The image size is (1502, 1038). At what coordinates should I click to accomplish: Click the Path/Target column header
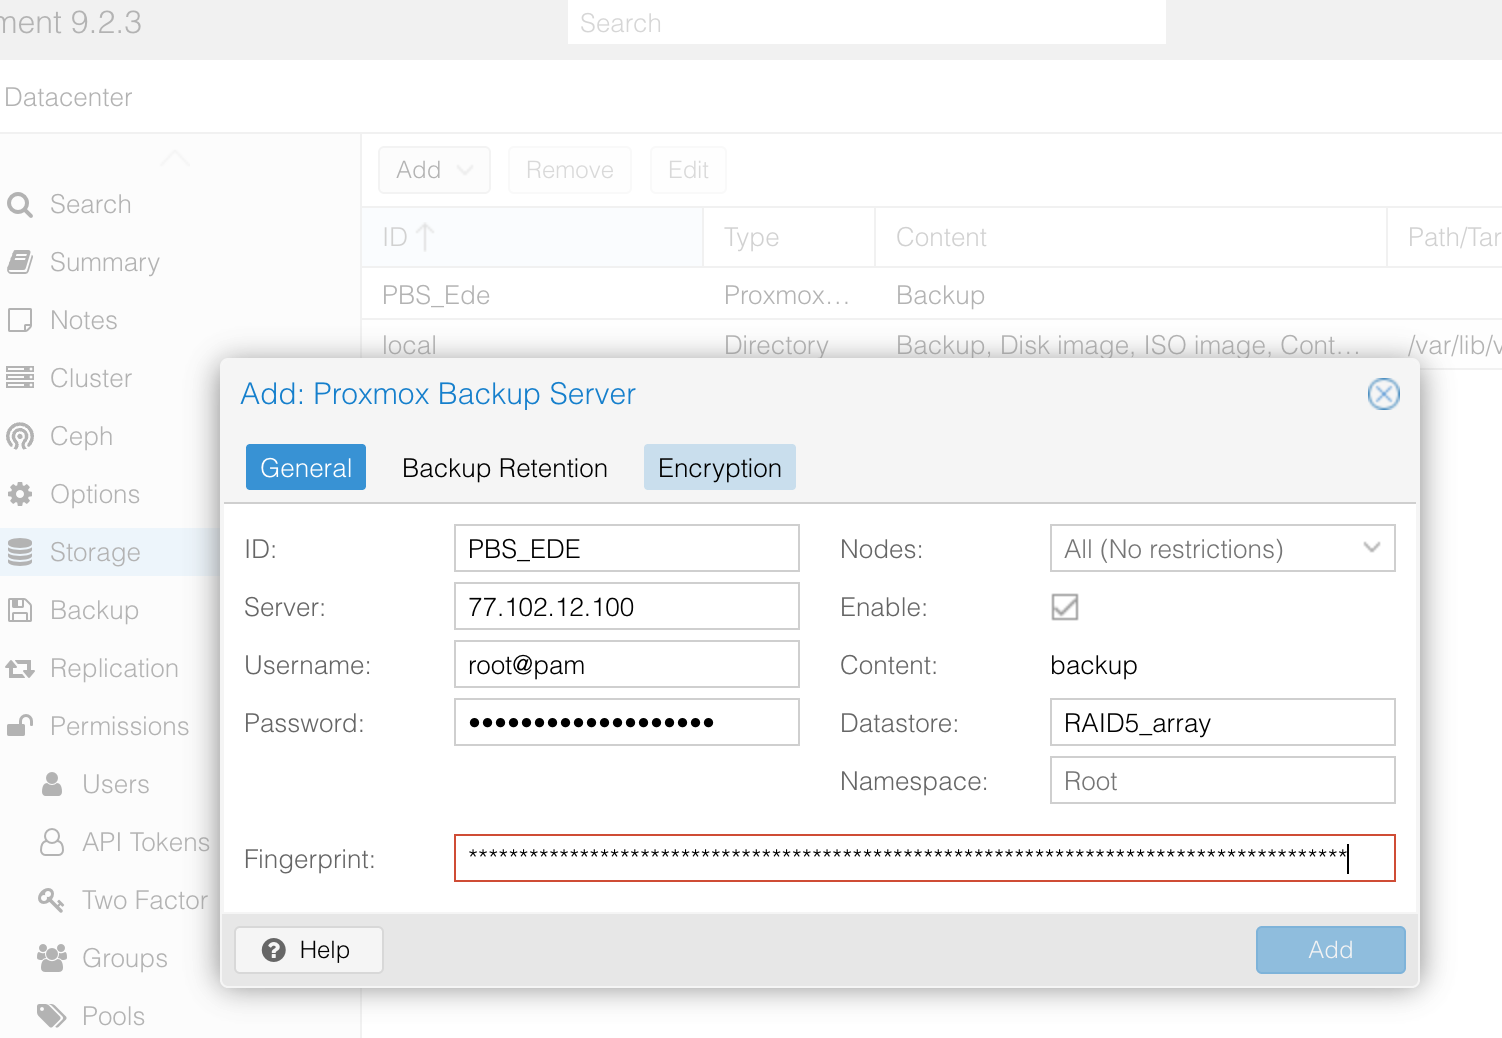coord(1445,237)
